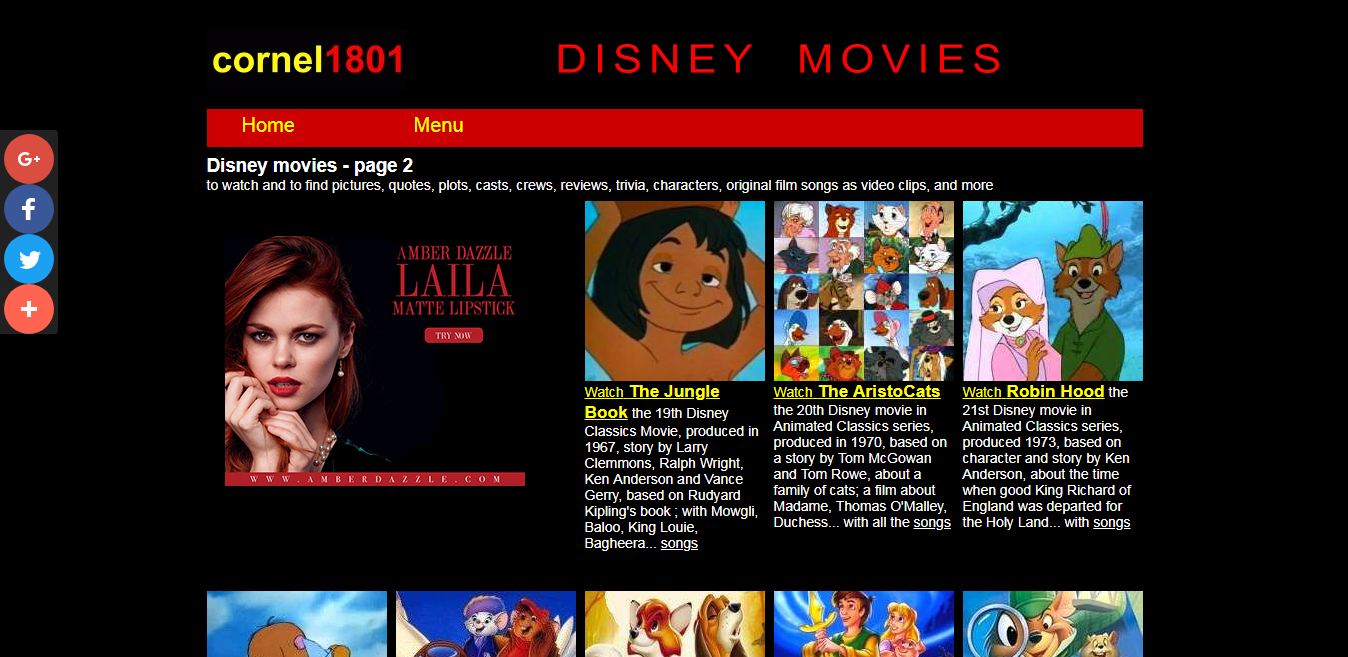Viewport: 1348px width, 657px height.
Task: Open the Winnie the Pooh bear thumbnail in the second row
Action: [x=297, y=624]
